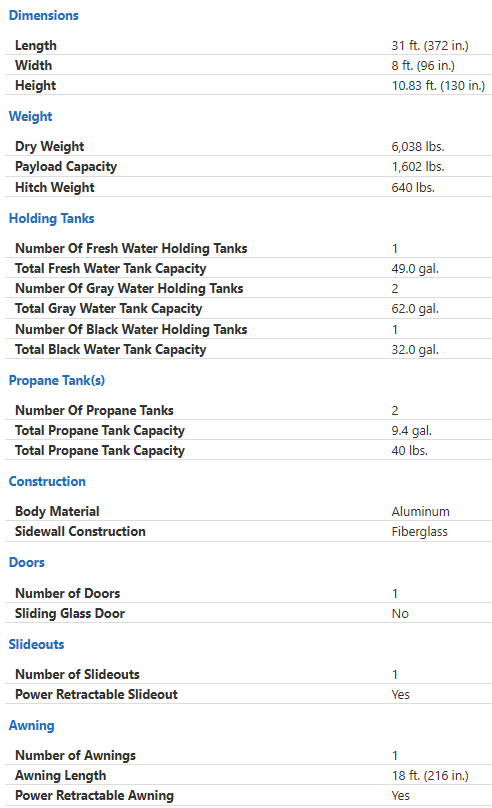492x808 pixels.
Task: Select the Dry Weight value 6,038 lbs.
Action: coord(418,146)
